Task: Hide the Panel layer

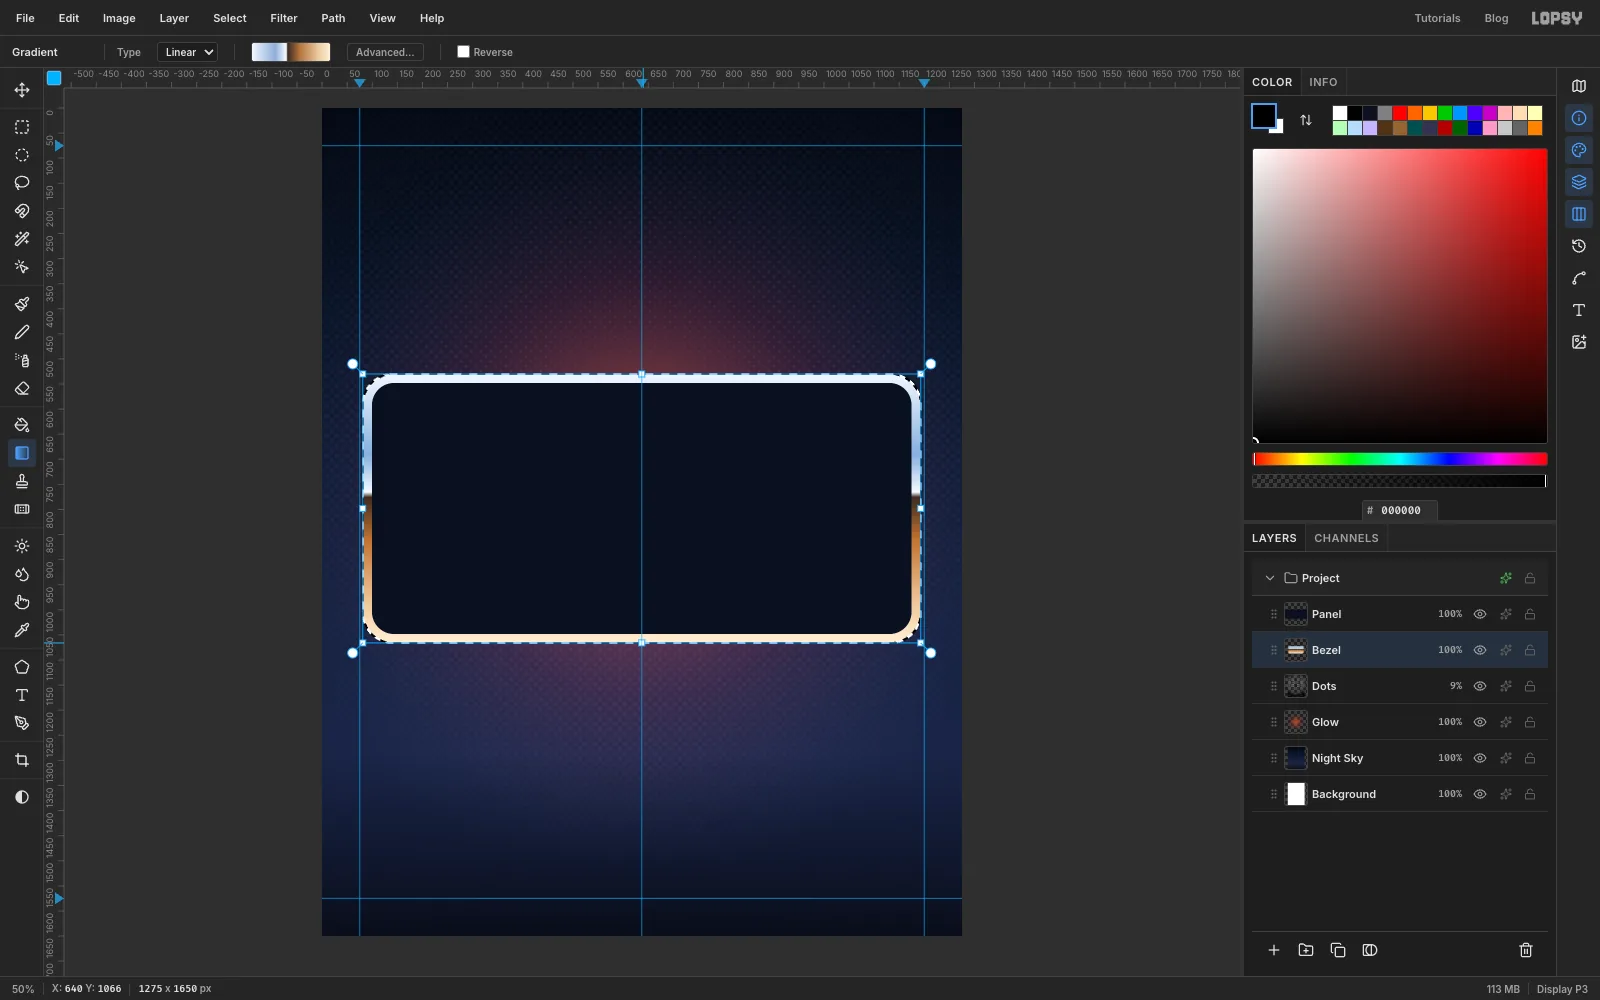Action: pyautogui.click(x=1480, y=614)
